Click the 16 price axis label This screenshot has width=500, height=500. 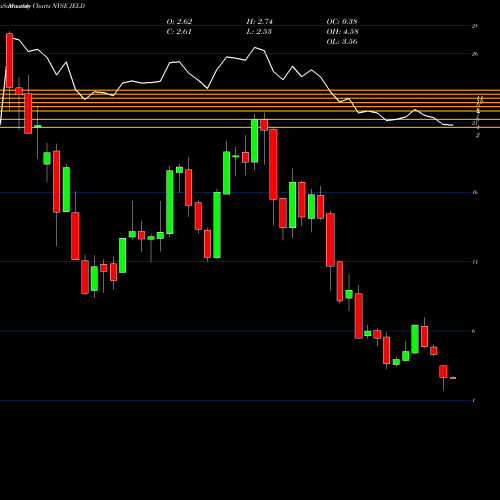[475, 192]
